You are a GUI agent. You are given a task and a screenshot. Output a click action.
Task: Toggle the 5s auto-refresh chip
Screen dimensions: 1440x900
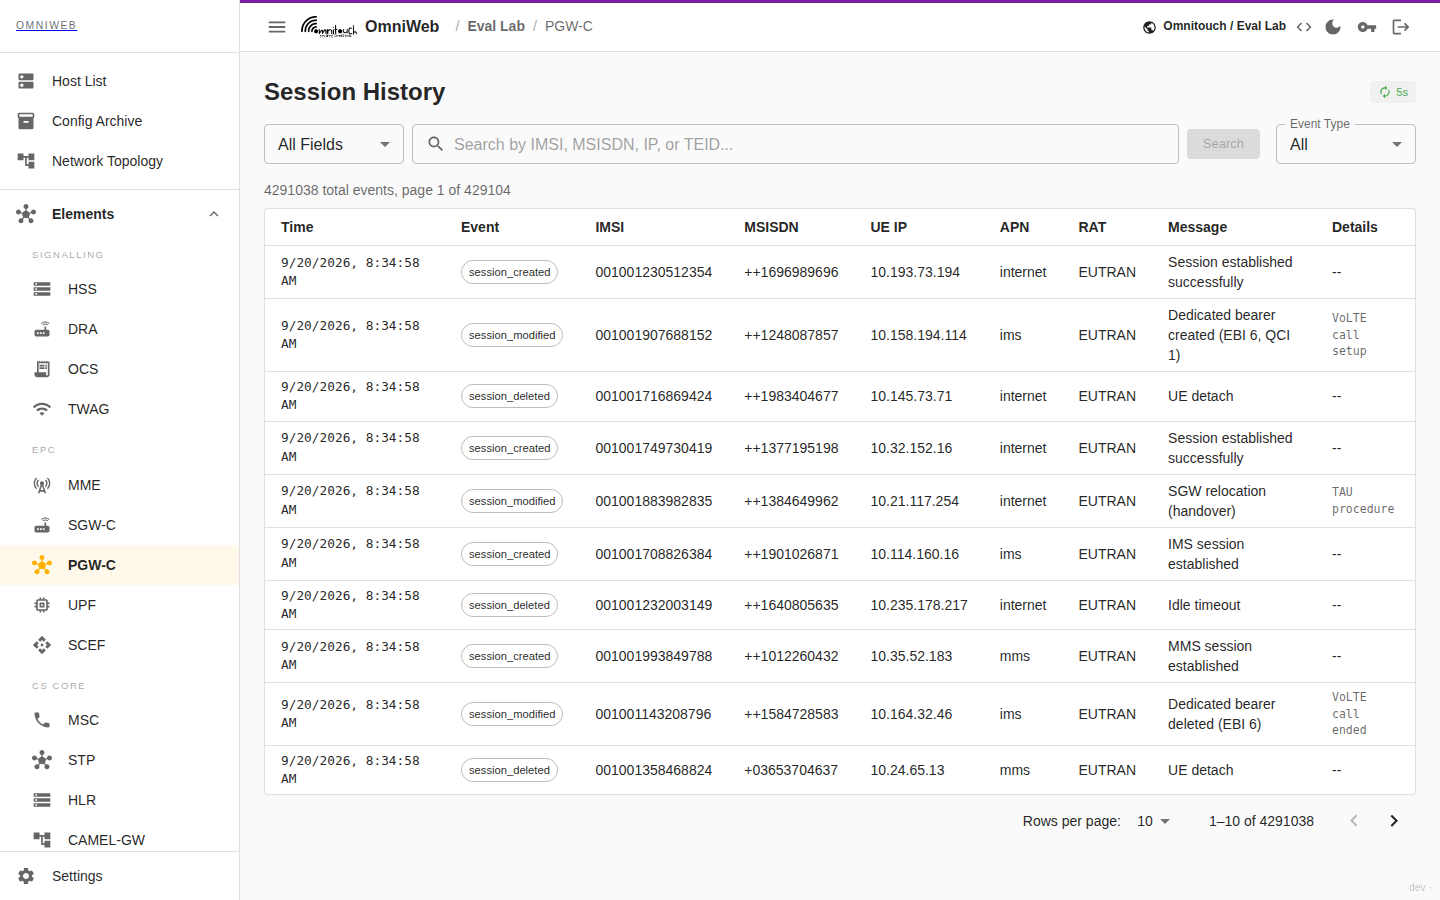pyautogui.click(x=1393, y=92)
